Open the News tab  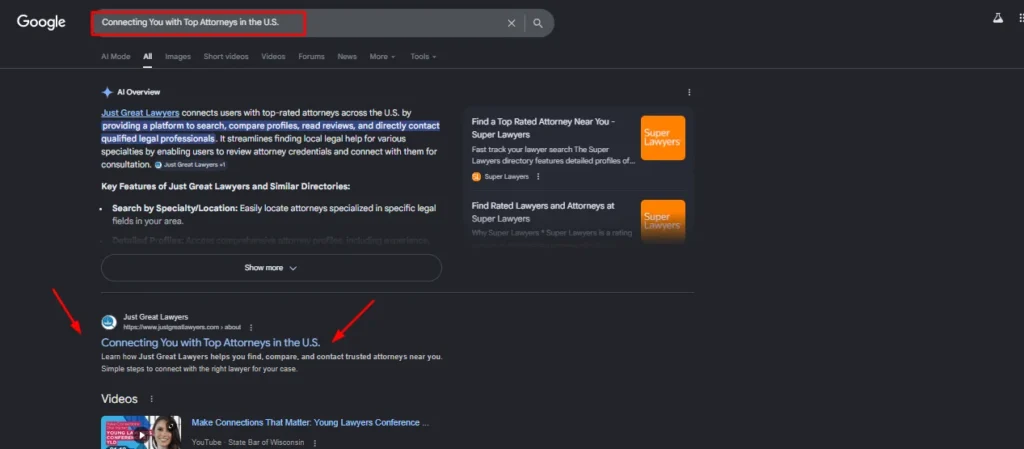[x=347, y=57]
